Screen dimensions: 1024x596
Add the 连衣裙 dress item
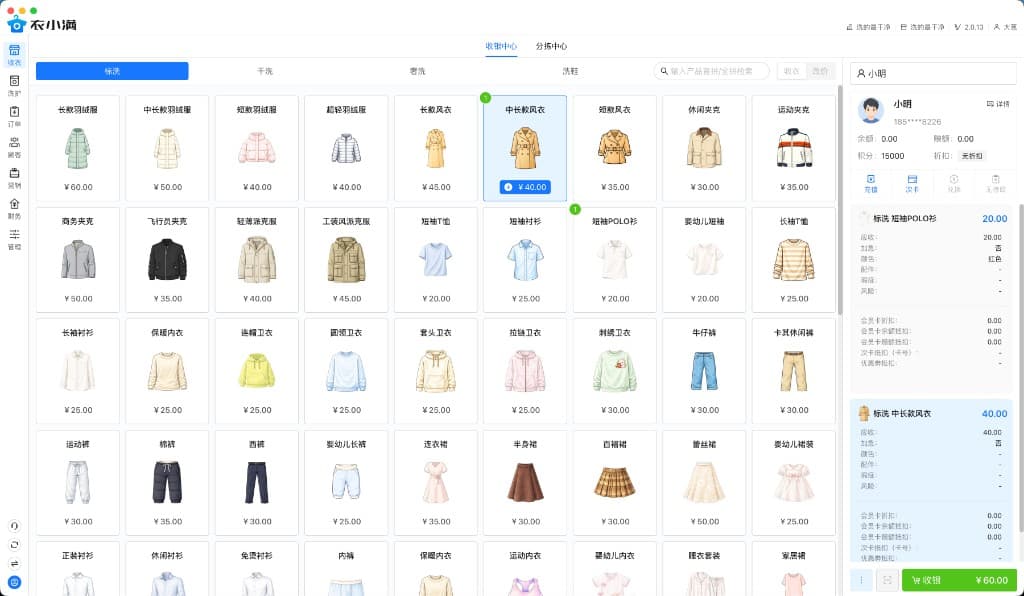[436, 483]
